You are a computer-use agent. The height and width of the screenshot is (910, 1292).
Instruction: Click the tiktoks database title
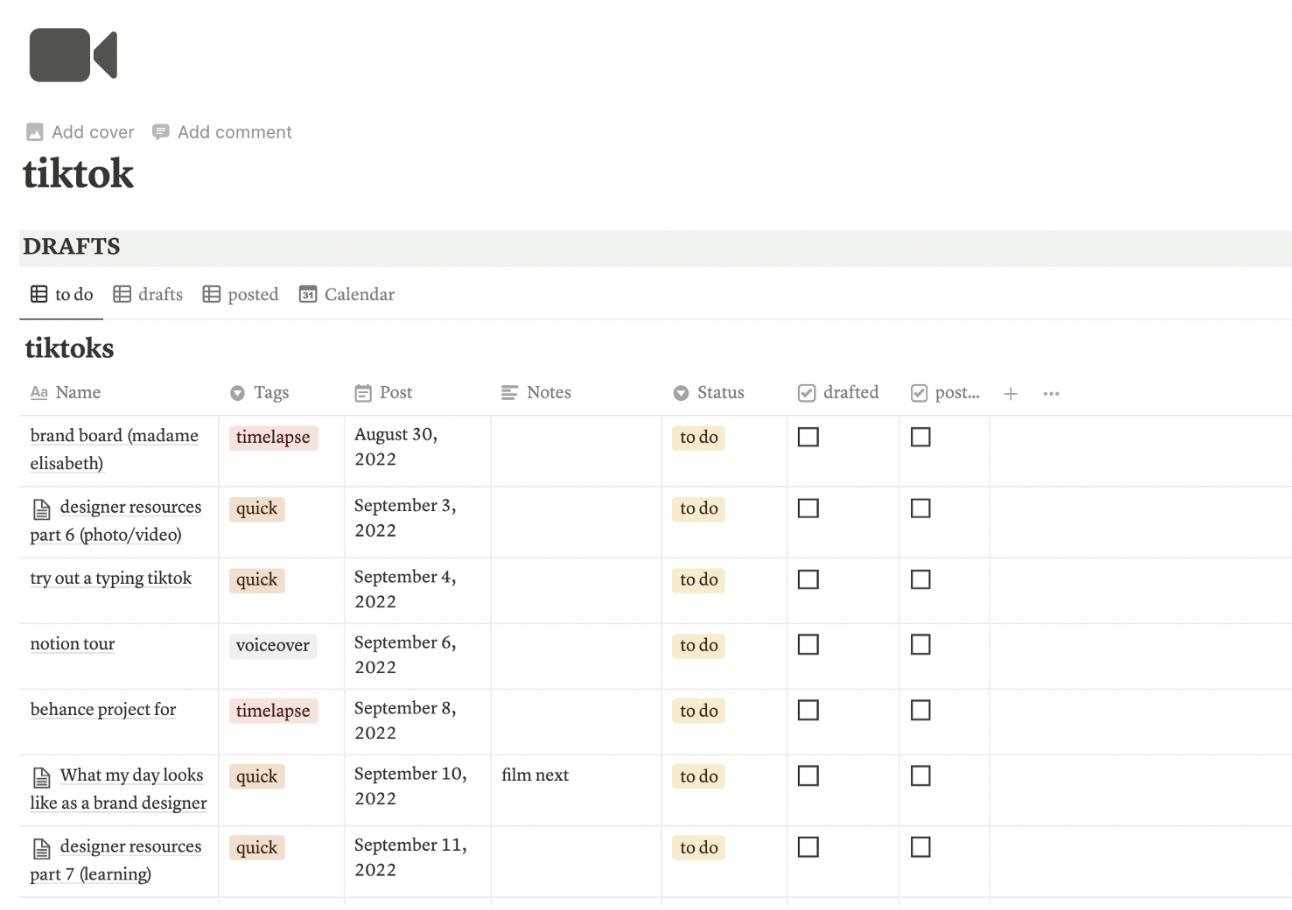[69, 348]
